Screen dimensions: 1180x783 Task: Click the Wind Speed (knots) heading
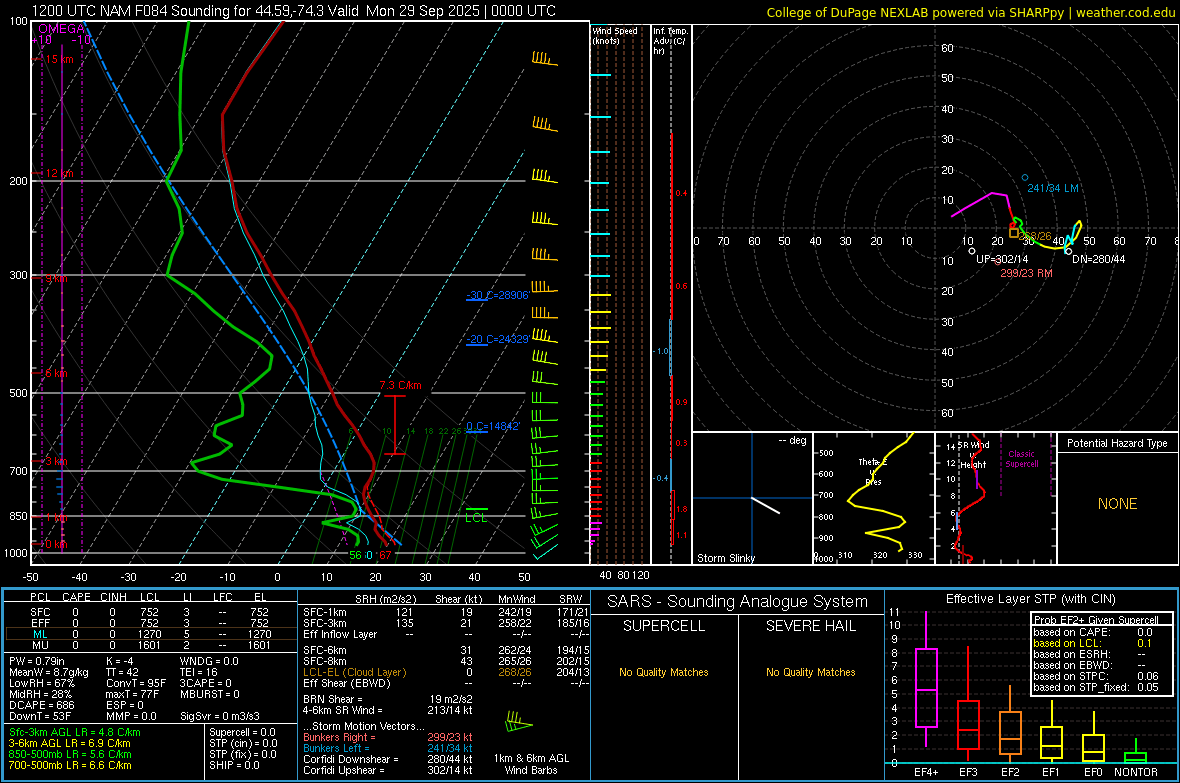615,35
